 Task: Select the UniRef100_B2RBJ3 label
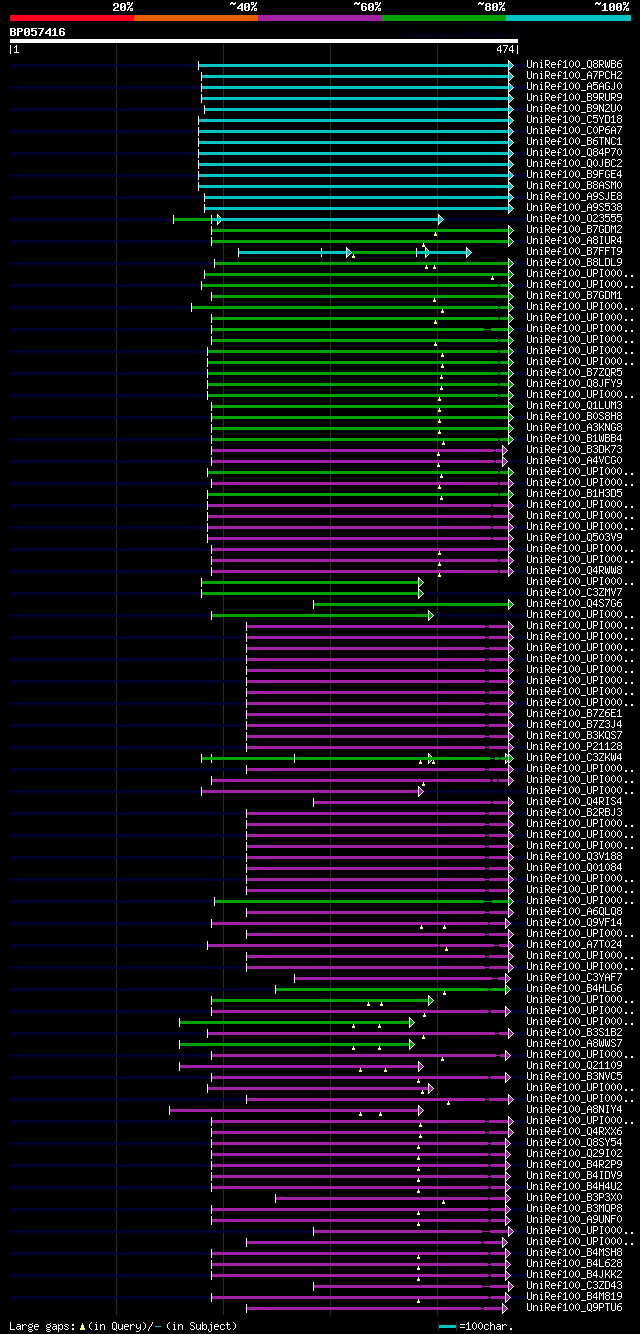tap(574, 812)
